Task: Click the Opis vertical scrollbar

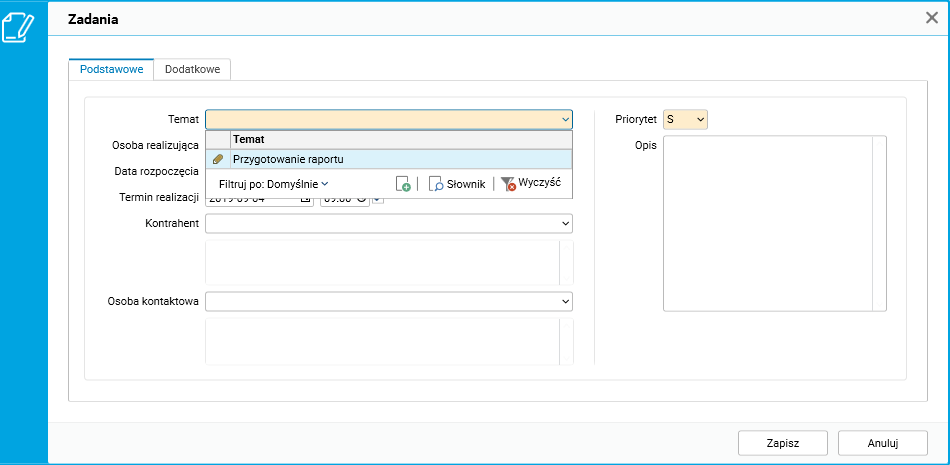Action: coord(879,223)
